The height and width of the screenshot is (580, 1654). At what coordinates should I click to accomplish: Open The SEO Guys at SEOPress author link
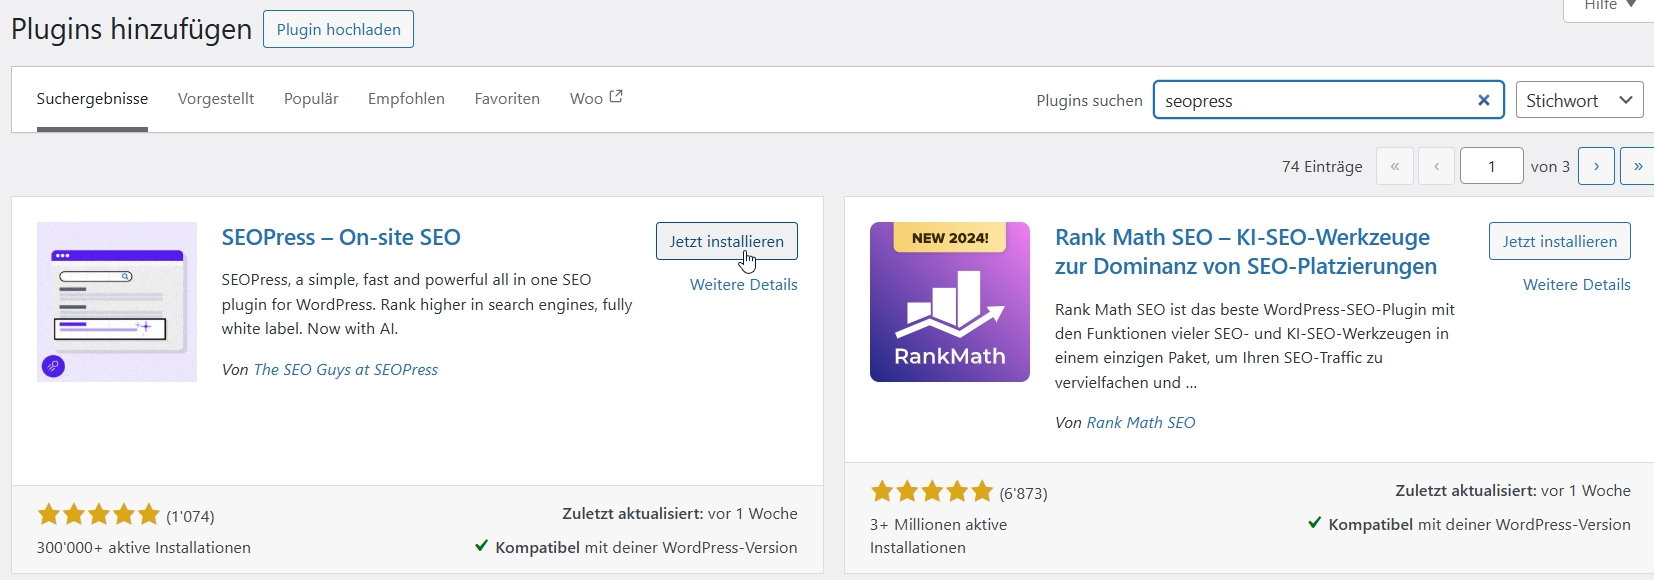point(345,369)
